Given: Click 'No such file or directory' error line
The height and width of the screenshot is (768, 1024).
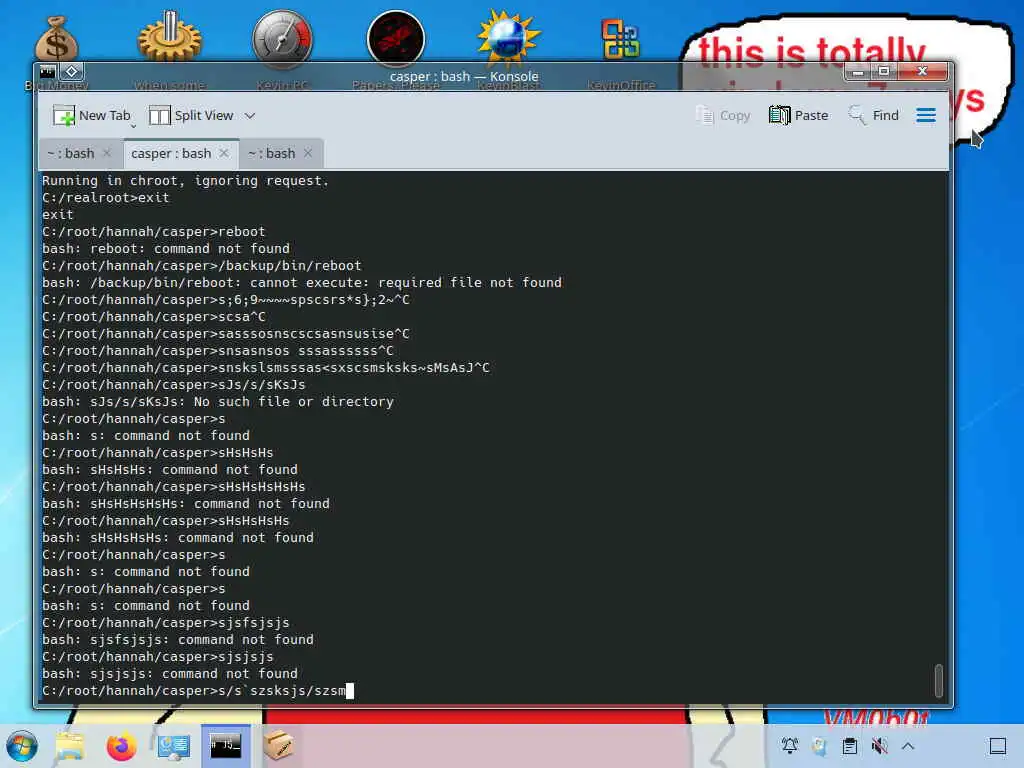Looking at the screenshot, I should point(218,402).
